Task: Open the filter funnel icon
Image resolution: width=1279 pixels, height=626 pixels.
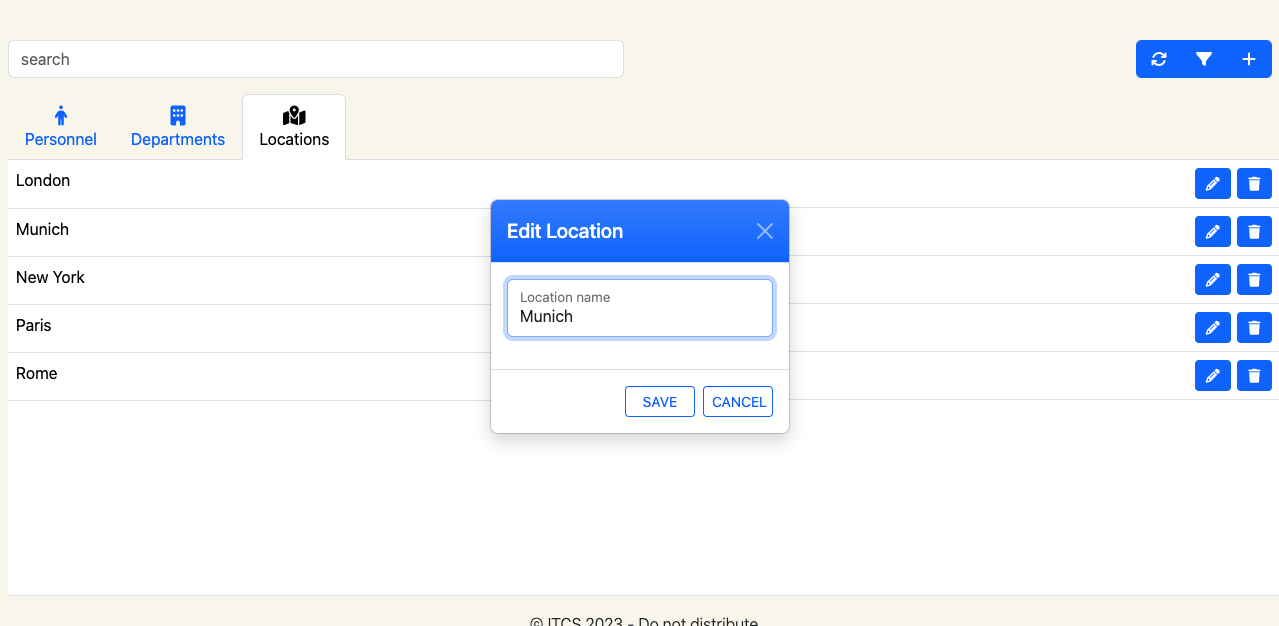Action: (x=1204, y=59)
